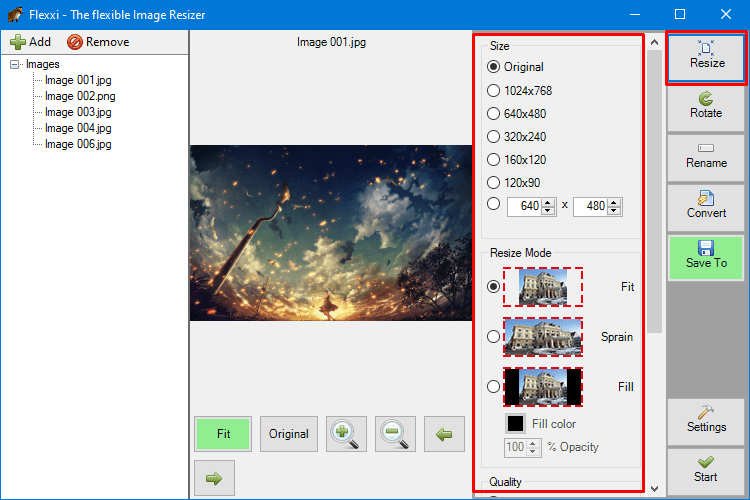Open the Rename options panel
The width and height of the screenshot is (750, 500).
click(706, 157)
